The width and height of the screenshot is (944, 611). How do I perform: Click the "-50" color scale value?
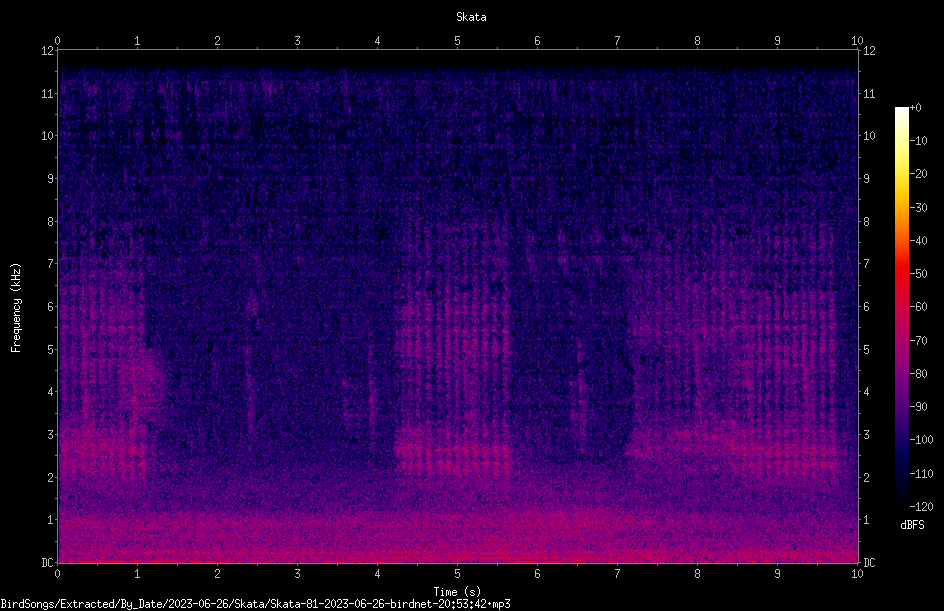point(919,274)
